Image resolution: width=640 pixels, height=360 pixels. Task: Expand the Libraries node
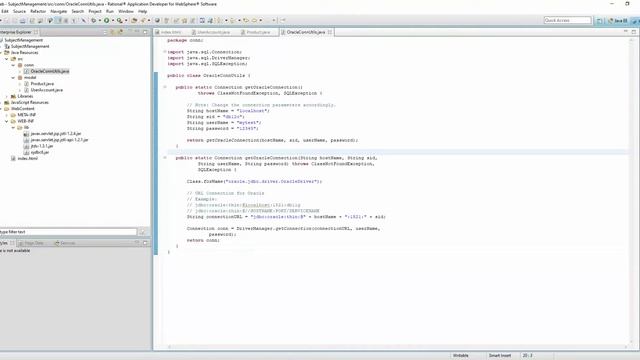(7, 96)
